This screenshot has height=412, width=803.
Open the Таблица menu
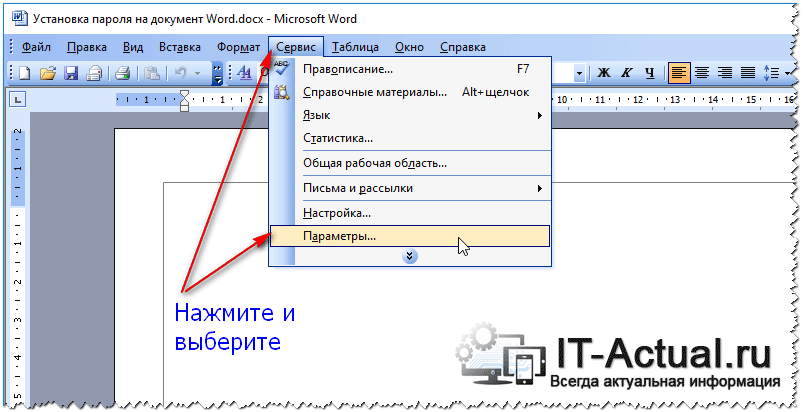355,47
